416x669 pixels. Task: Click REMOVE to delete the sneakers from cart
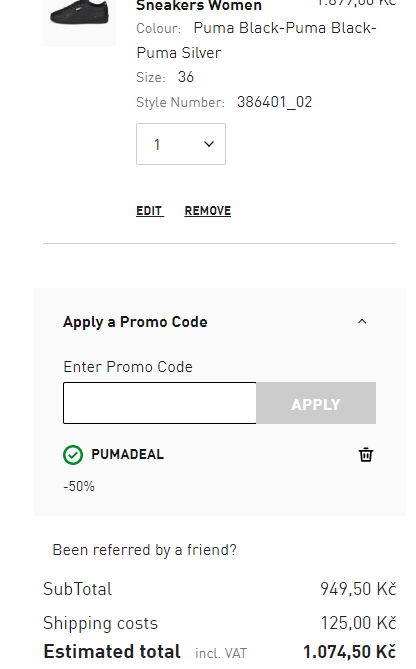click(208, 211)
